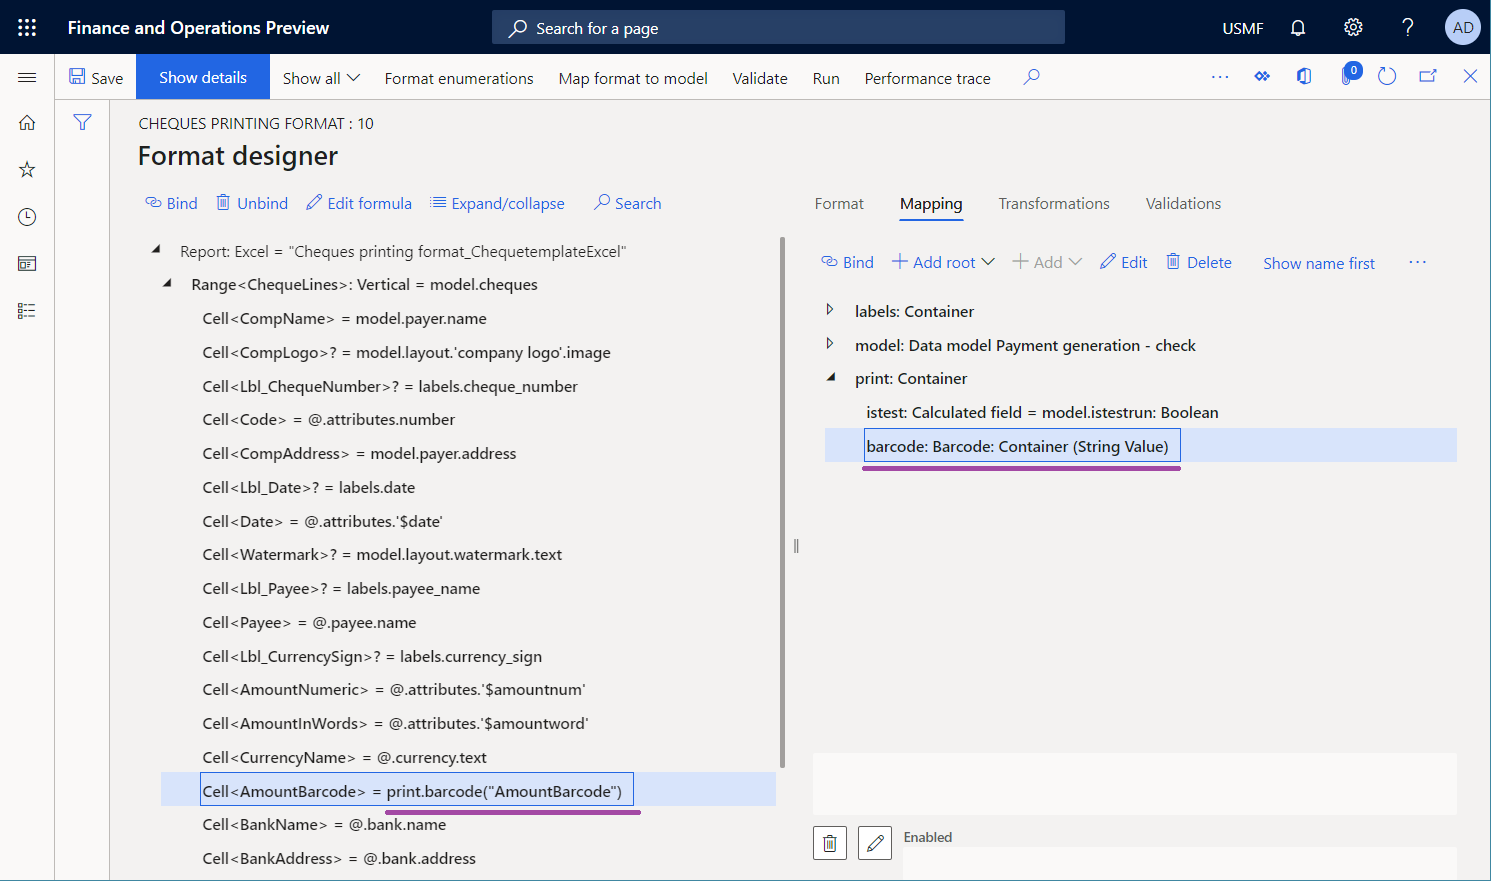Image resolution: width=1491 pixels, height=881 pixels.
Task: Open Performance trace
Action: [928, 78]
